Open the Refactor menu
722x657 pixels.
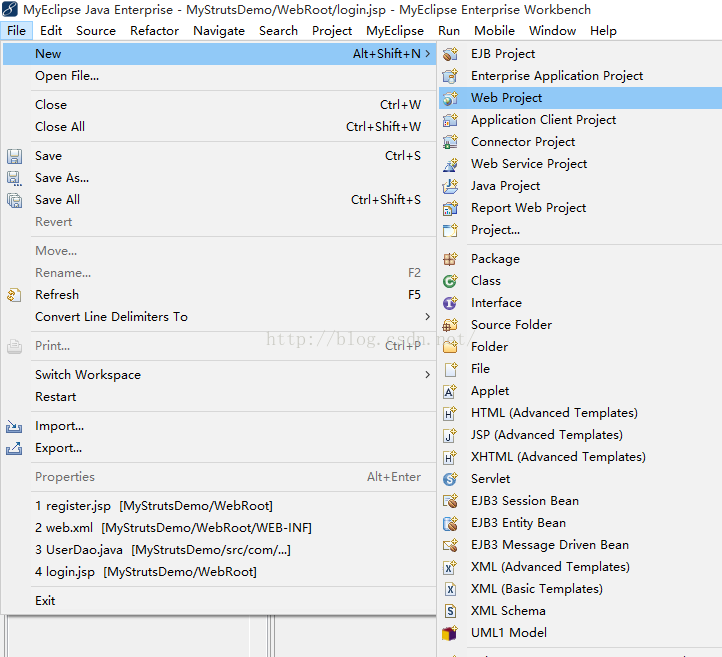[x=154, y=31]
